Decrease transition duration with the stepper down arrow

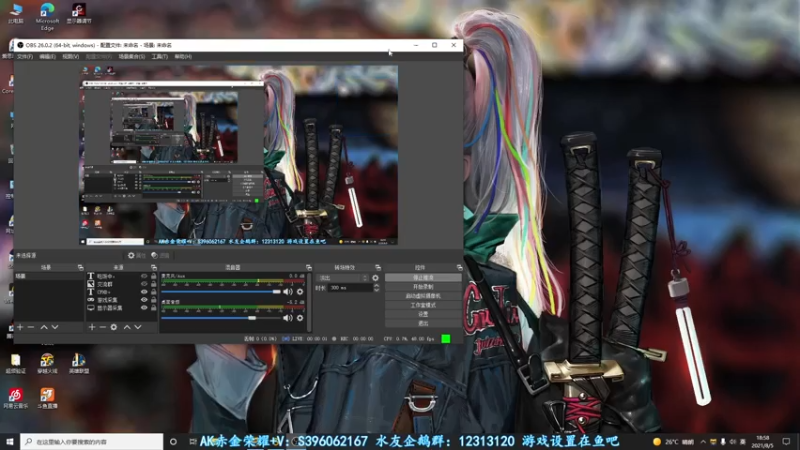[x=377, y=290]
